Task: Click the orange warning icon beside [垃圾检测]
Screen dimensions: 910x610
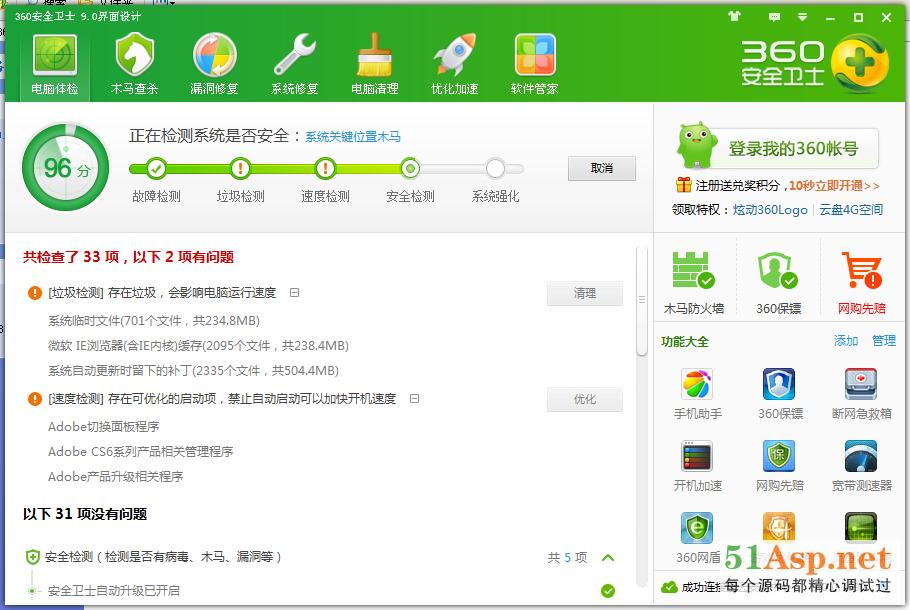Action: tap(35, 293)
